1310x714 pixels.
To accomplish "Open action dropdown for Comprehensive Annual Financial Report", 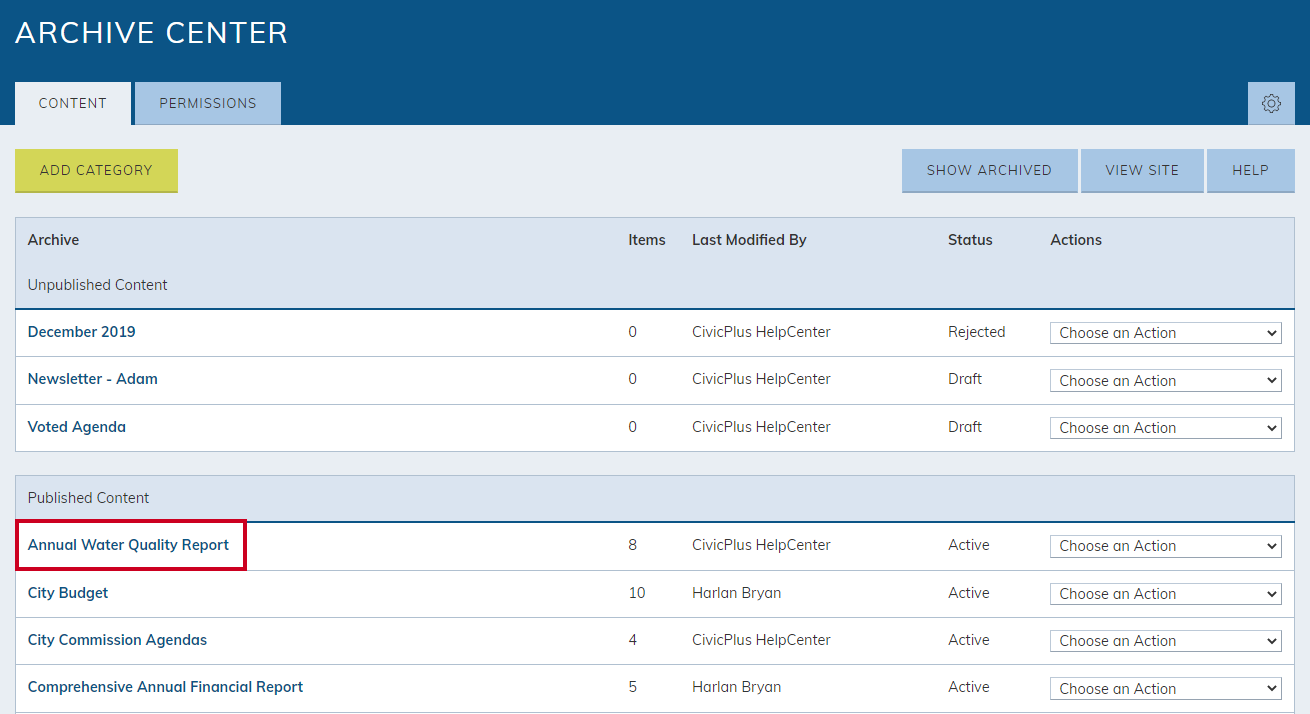I will pyautogui.click(x=1166, y=688).
